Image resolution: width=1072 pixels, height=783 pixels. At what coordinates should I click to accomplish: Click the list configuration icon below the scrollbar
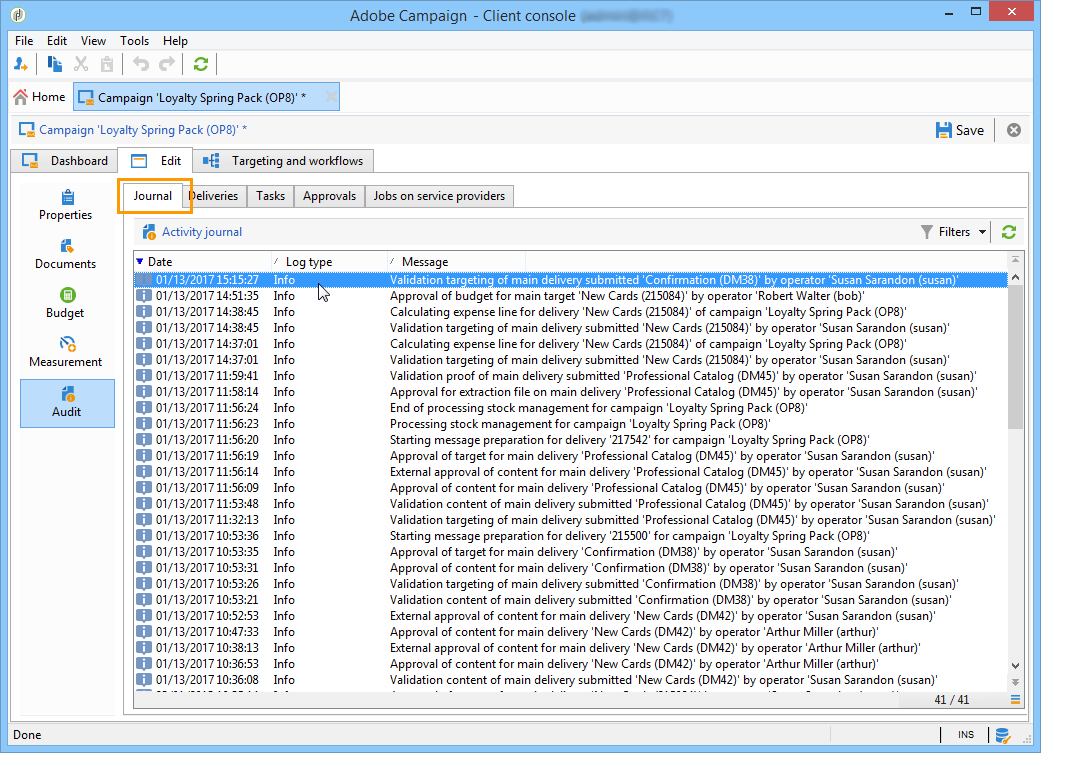1015,700
